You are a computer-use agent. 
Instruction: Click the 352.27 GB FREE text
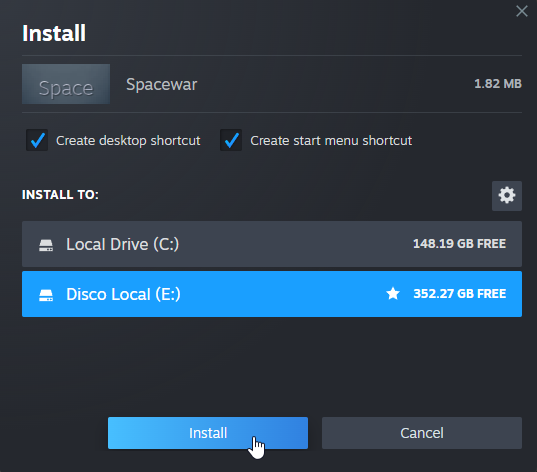460,294
